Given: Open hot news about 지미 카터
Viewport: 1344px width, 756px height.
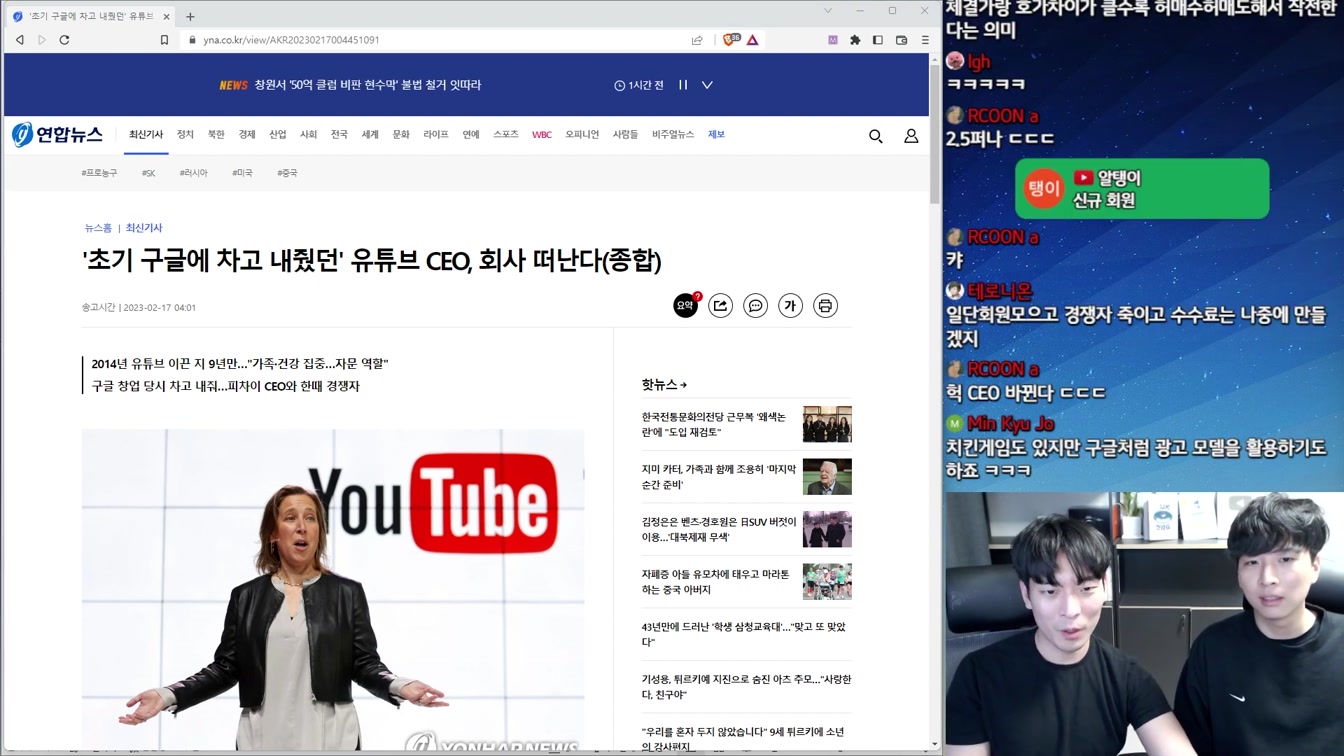Looking at the screenshot, I should coord(719,476).
